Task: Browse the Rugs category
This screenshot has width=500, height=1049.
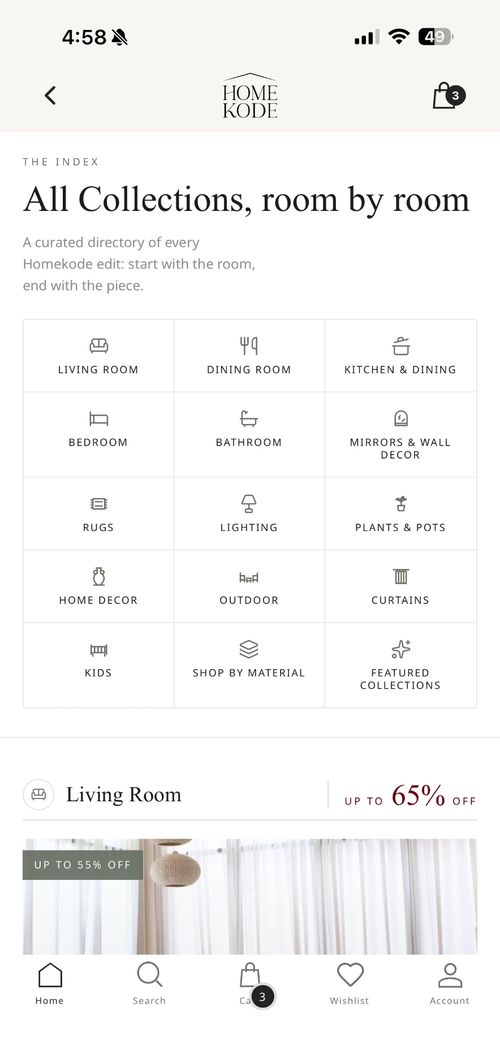Action: pos(98,514)
